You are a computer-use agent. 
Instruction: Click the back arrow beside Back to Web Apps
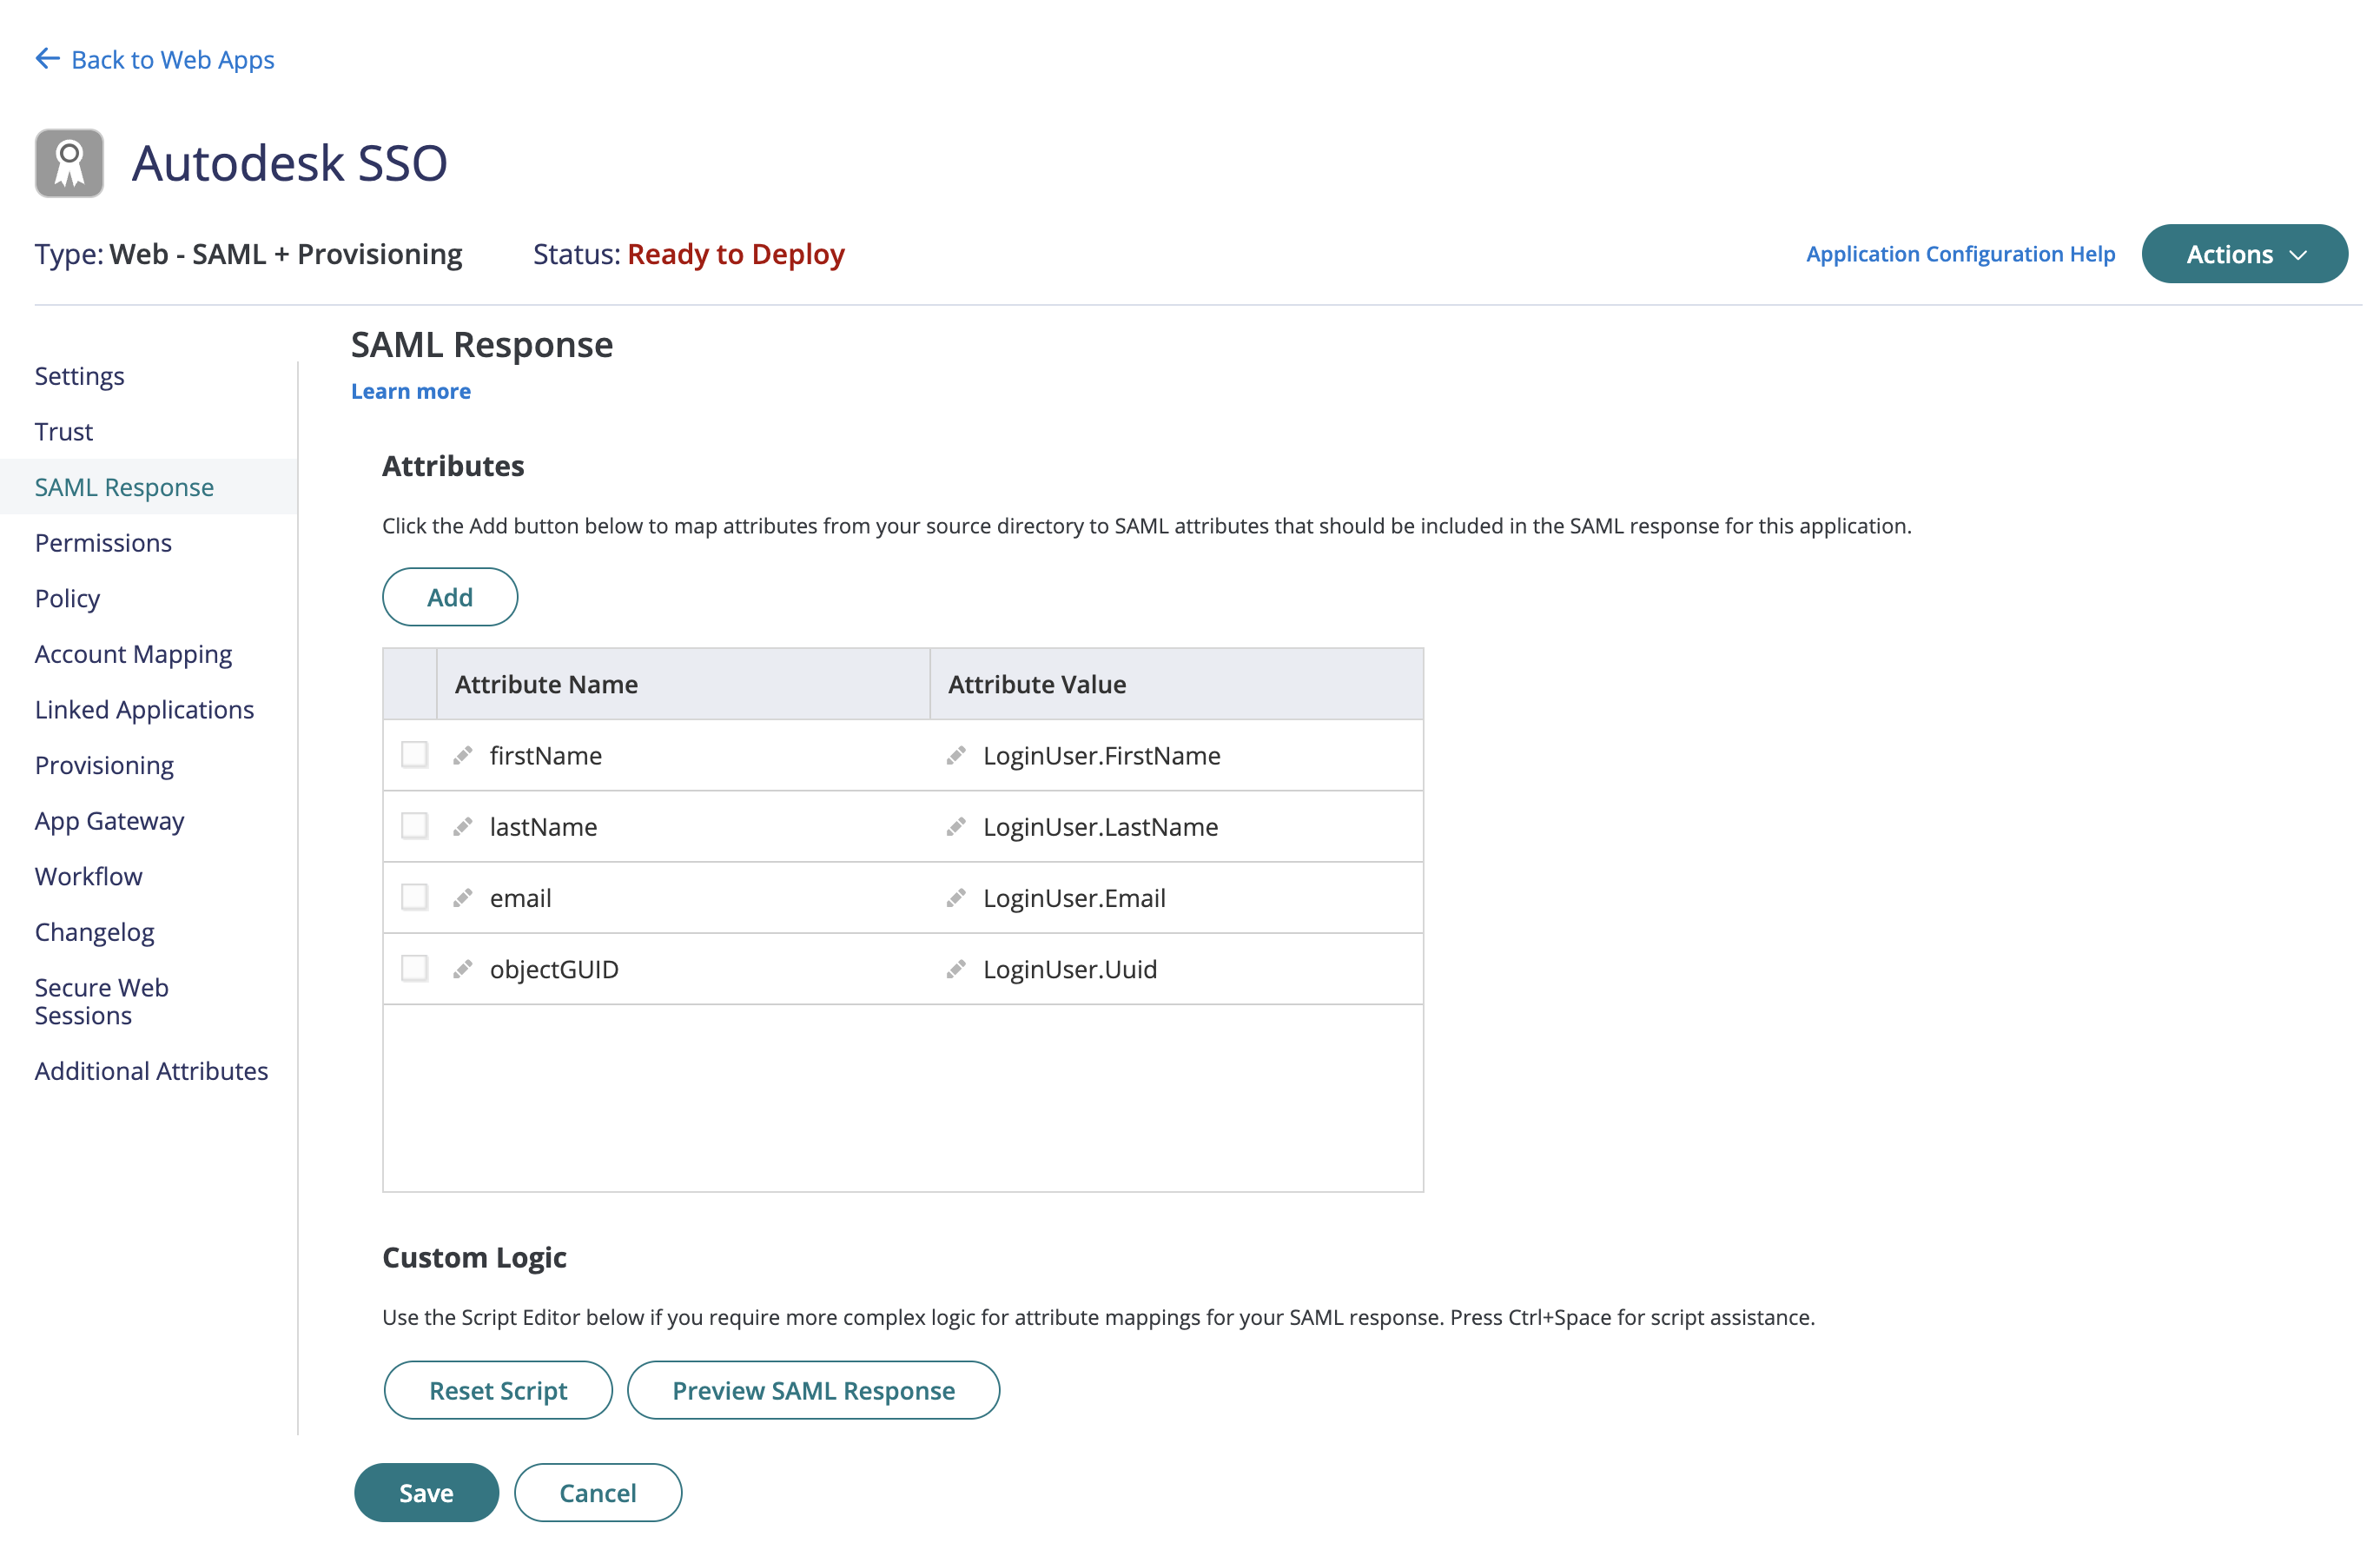point(45,58)
